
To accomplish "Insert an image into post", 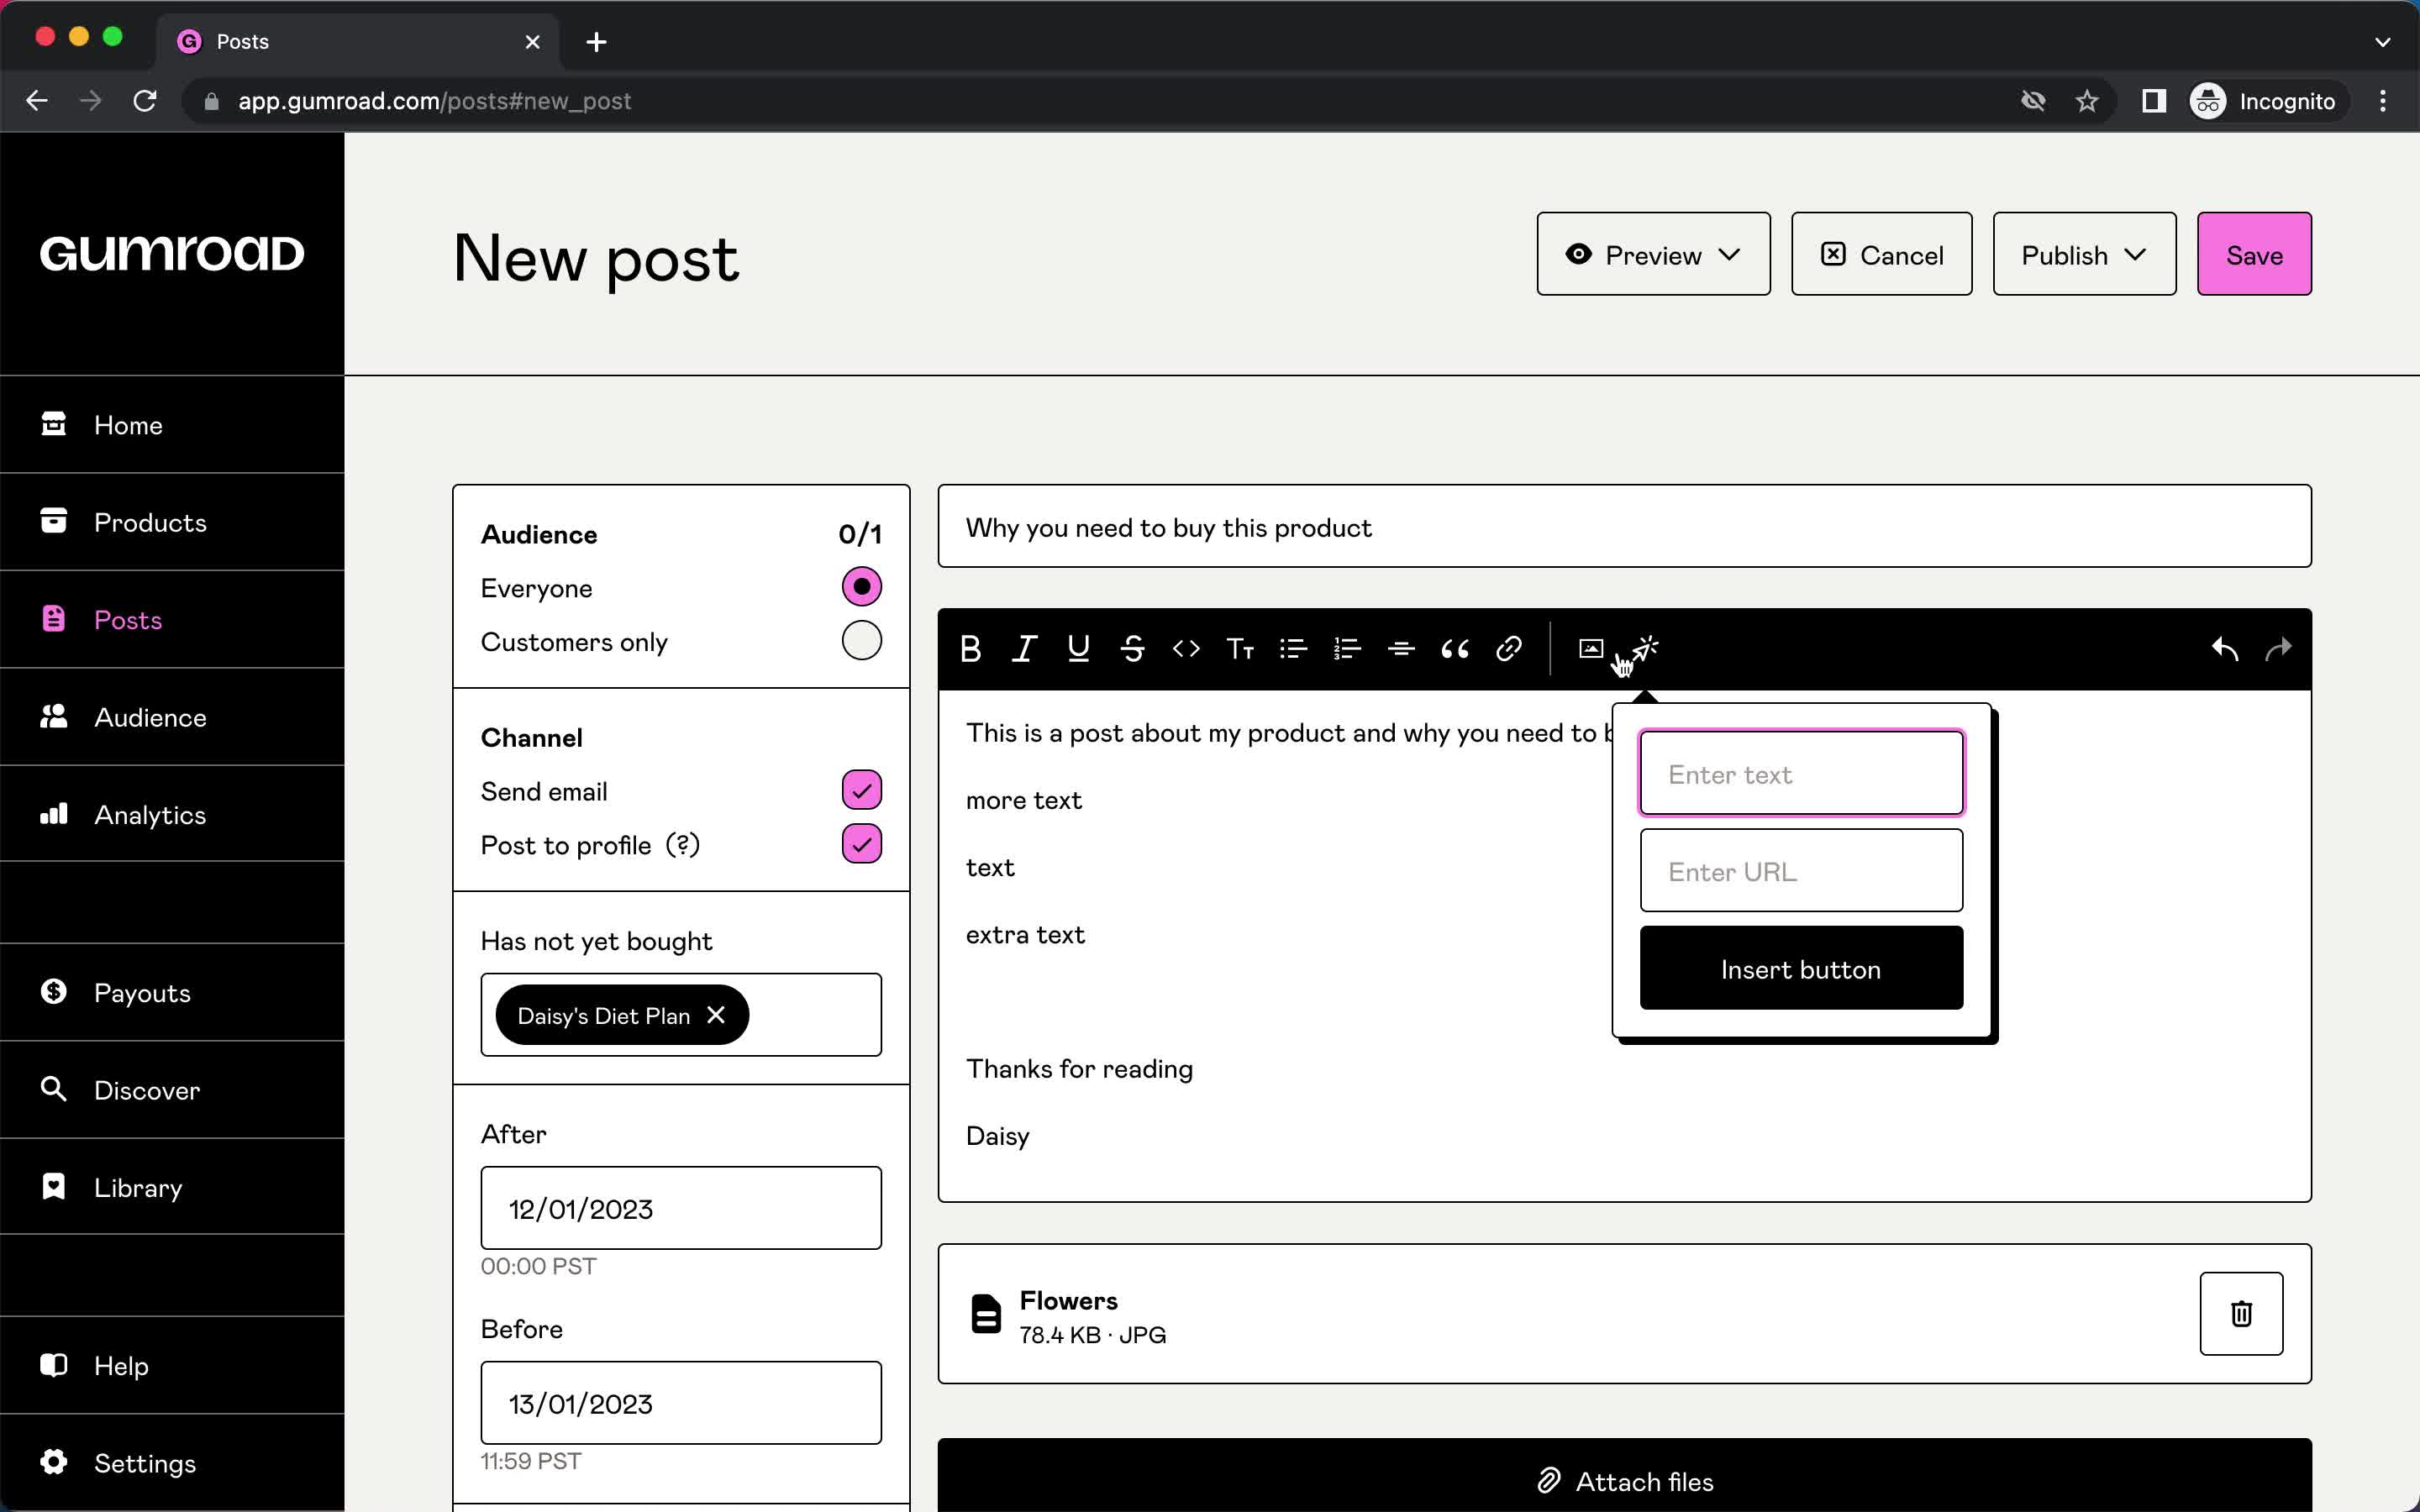I will [1591, 646].
